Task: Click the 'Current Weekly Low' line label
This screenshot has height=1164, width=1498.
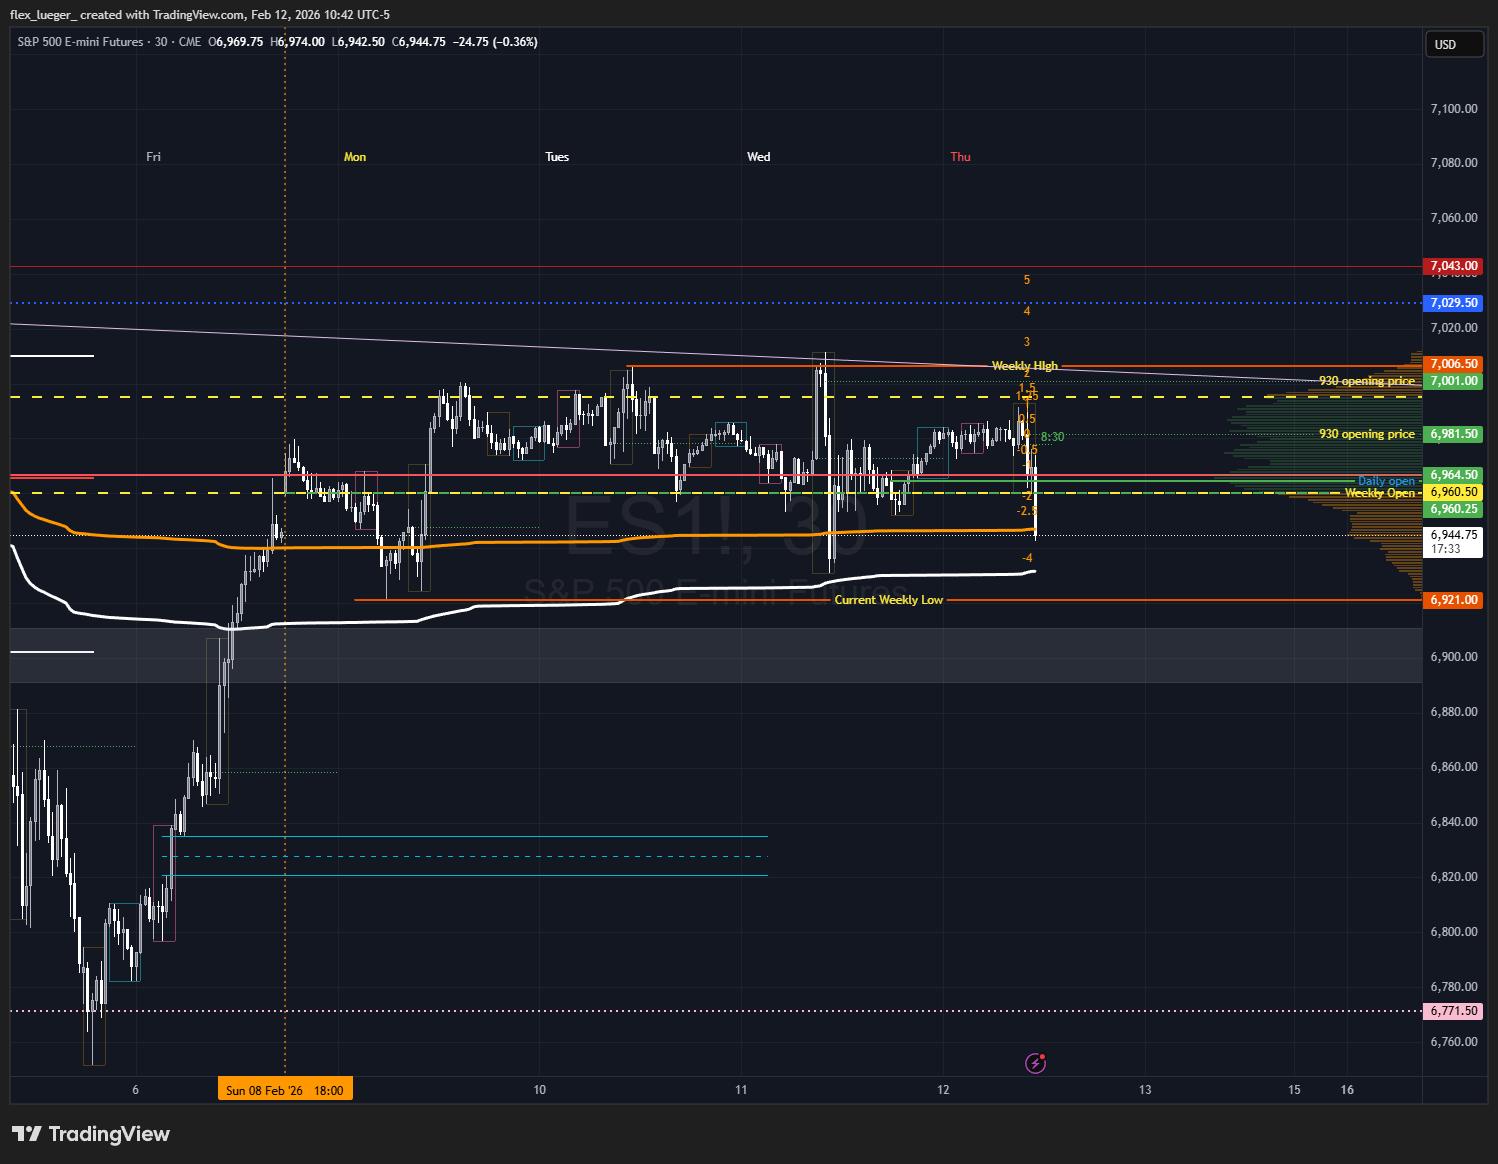Action: coord(888,600)
